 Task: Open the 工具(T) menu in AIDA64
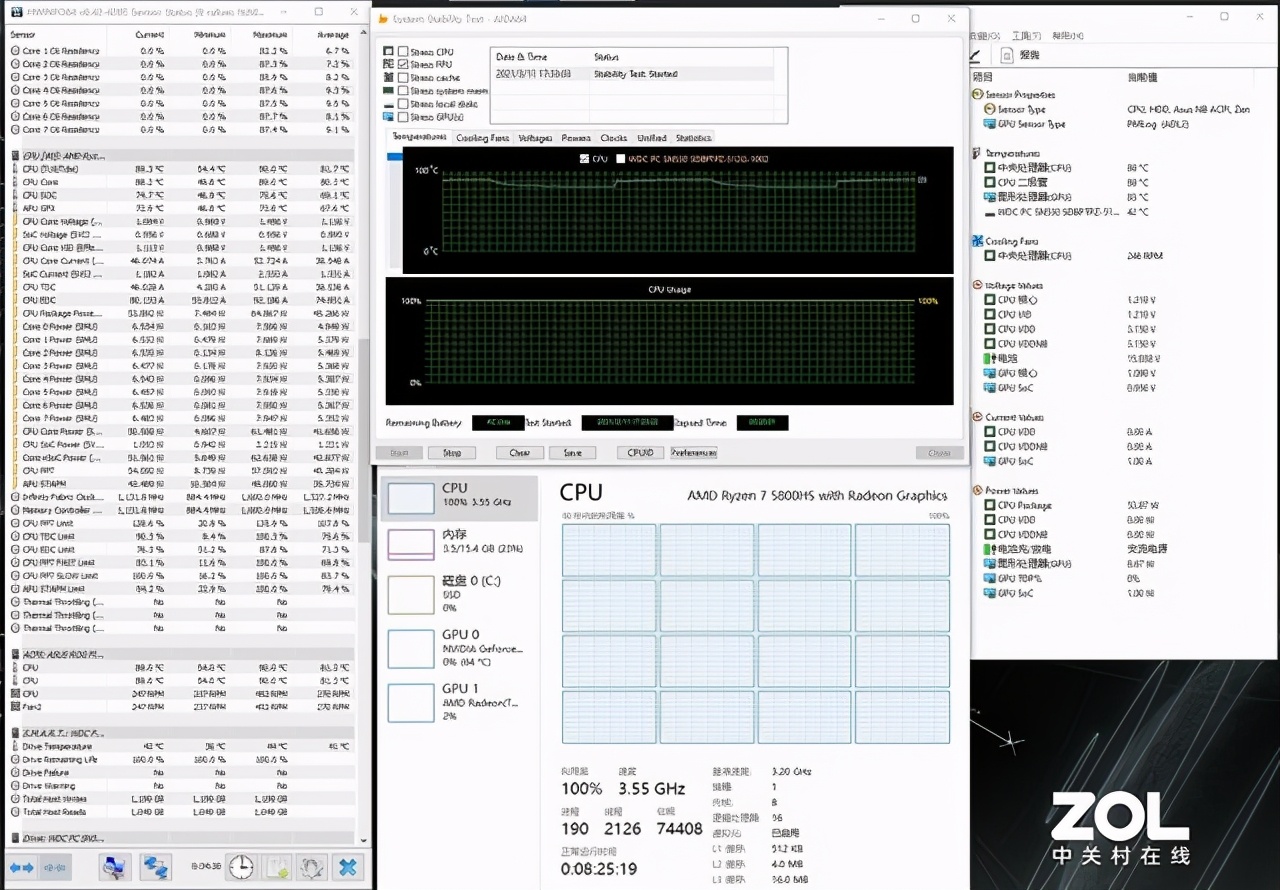click(1027, 36)
